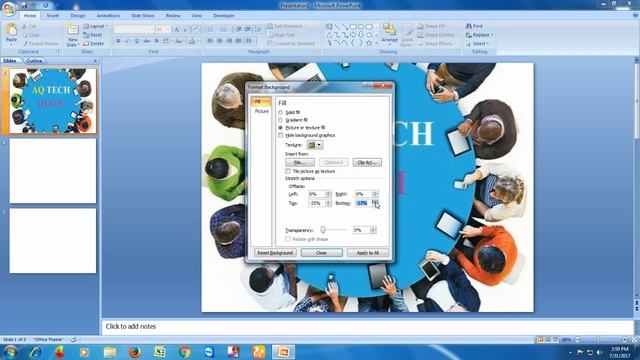Click Normal view icon in status bar
The height and width of the screenshot is (360, 640).
point(540,340)
